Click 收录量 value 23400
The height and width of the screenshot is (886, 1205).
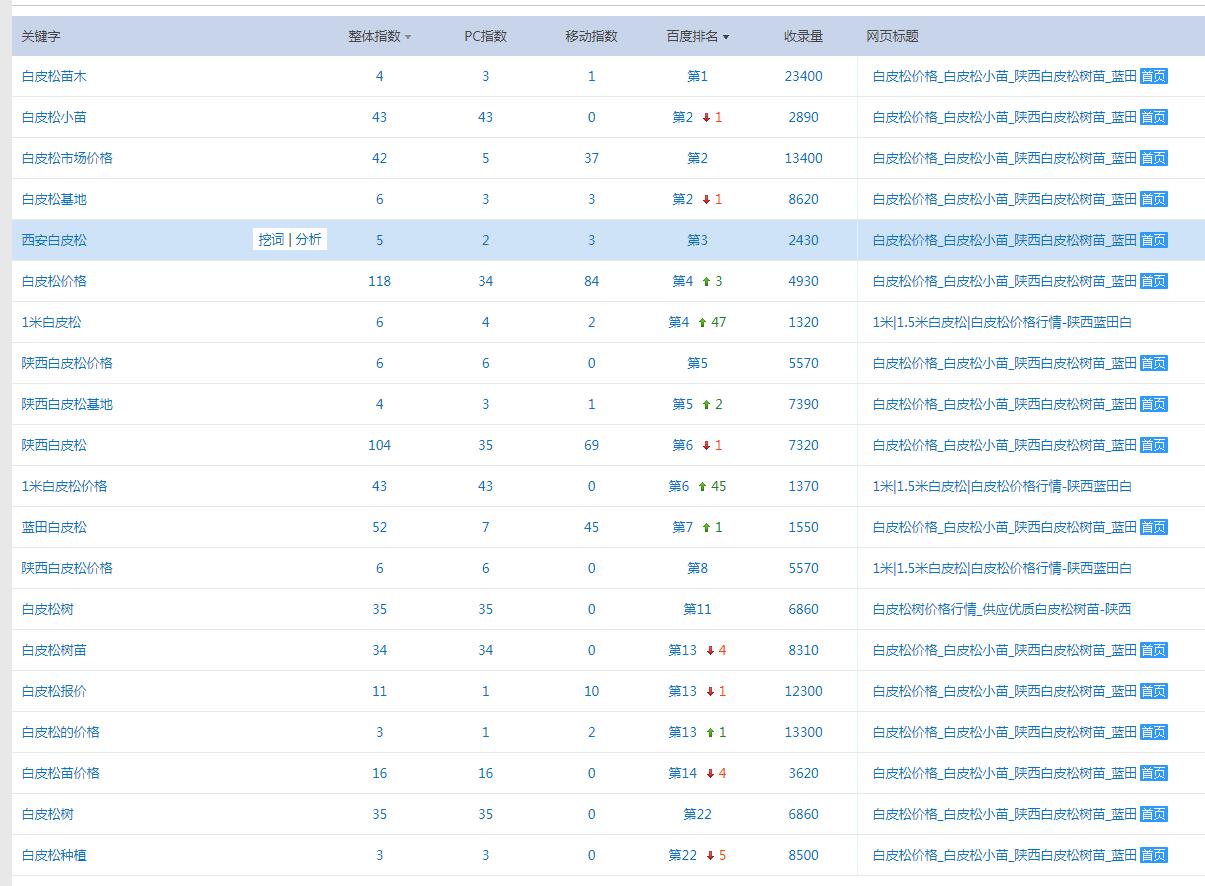click(x=803, y=76)
